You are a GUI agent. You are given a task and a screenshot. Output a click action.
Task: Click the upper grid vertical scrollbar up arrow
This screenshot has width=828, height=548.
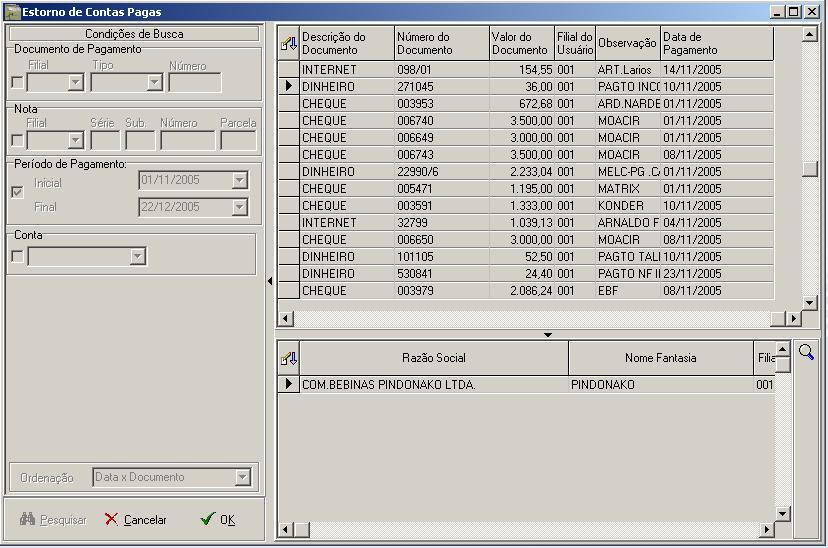[x=810, y=34]
